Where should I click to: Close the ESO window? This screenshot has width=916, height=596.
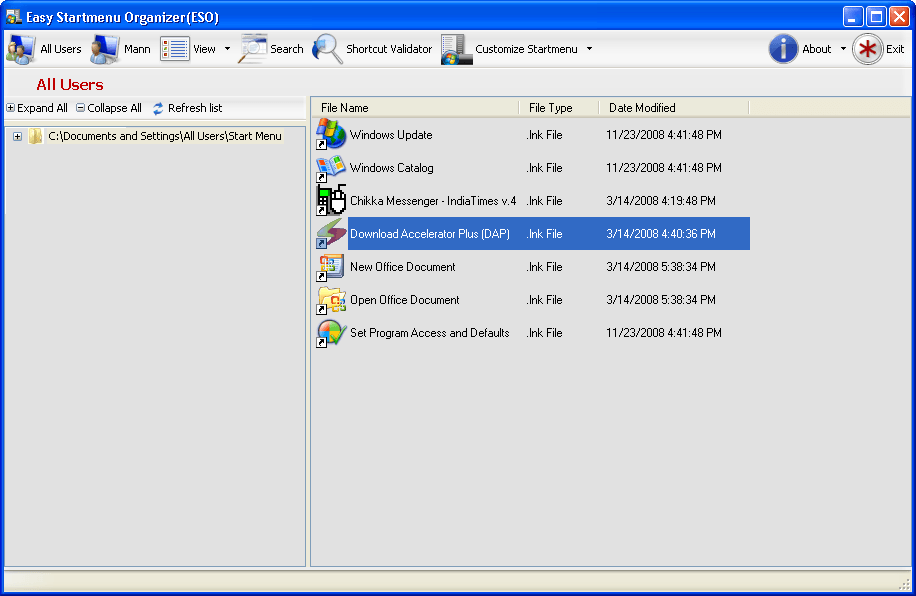tap(899, 16)
